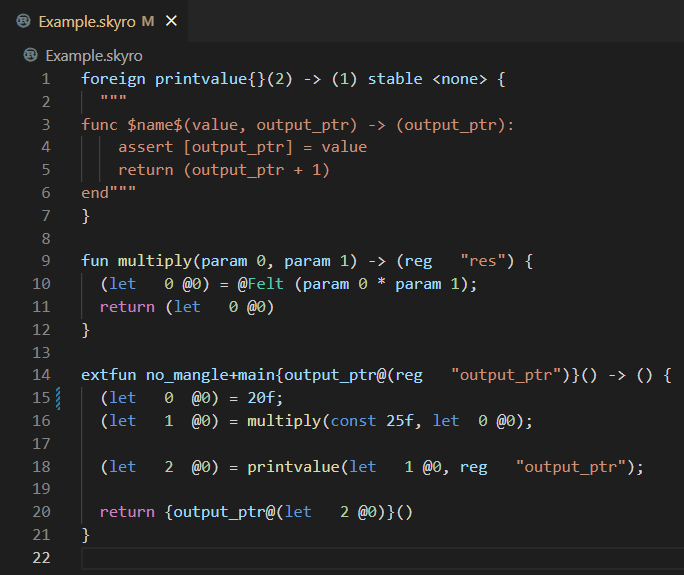The image size is (684, 575).
Task: Click the 'return' keyword on line 20
Action: pyautogui.click(x=127, y=512)
